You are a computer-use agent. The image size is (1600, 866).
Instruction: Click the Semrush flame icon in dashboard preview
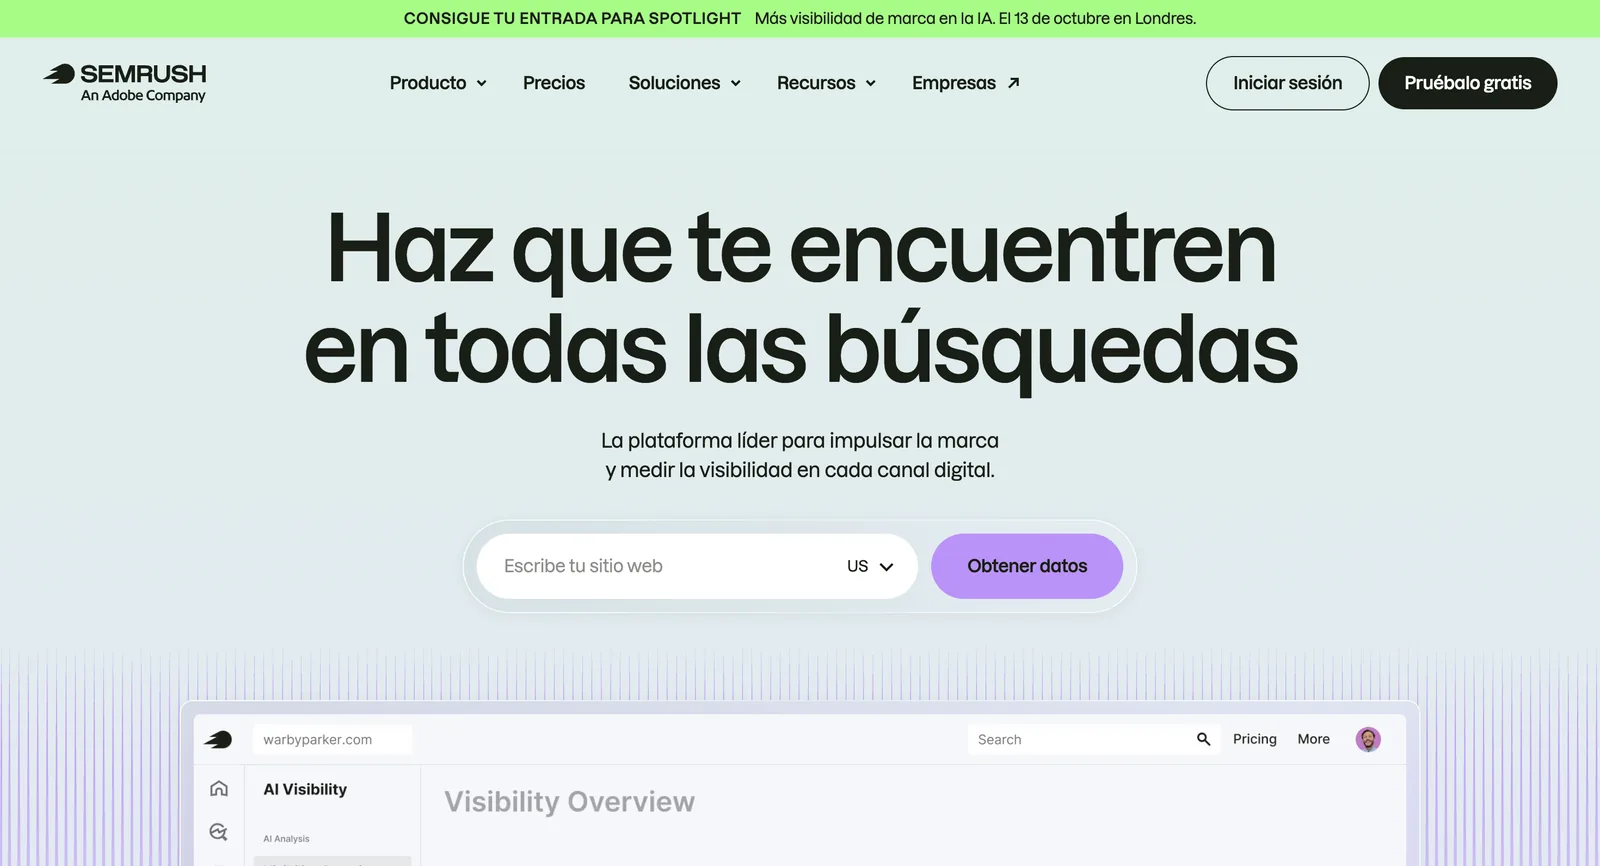[218, 740]
